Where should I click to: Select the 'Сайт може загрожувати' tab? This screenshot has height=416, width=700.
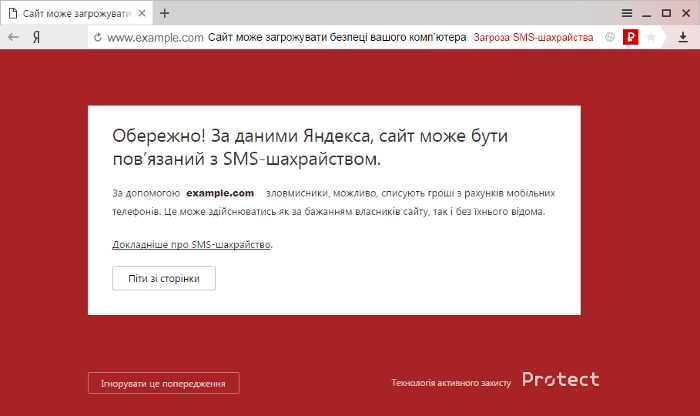[76, 13]
